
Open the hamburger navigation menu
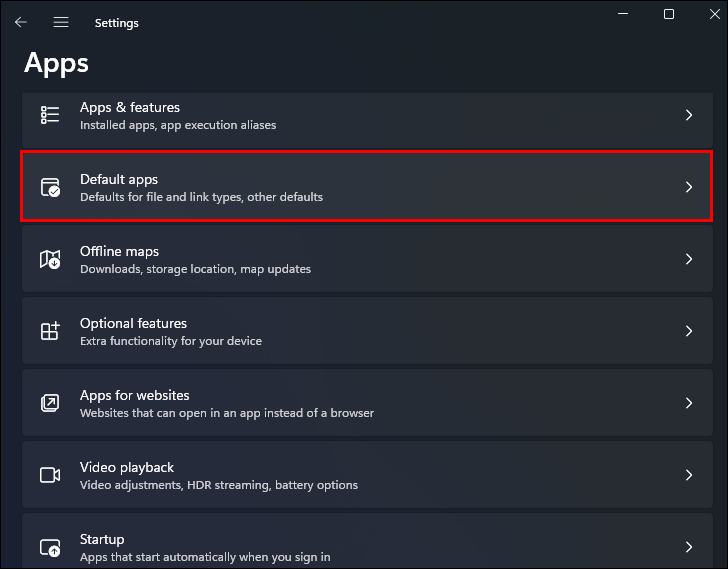[61, 22]
